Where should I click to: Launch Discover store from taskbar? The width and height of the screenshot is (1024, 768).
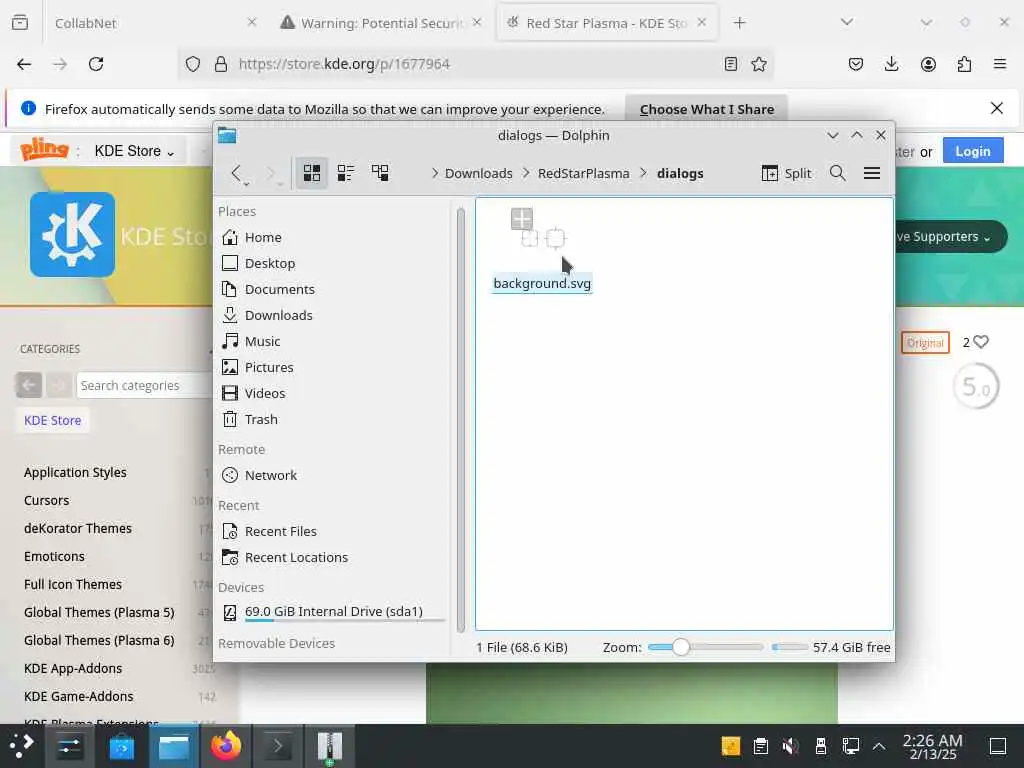pyautogui.click(x=121, y=746)
